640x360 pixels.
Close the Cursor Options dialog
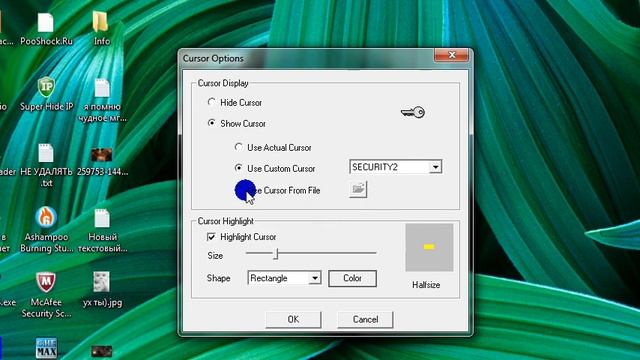tap(451, 55)
